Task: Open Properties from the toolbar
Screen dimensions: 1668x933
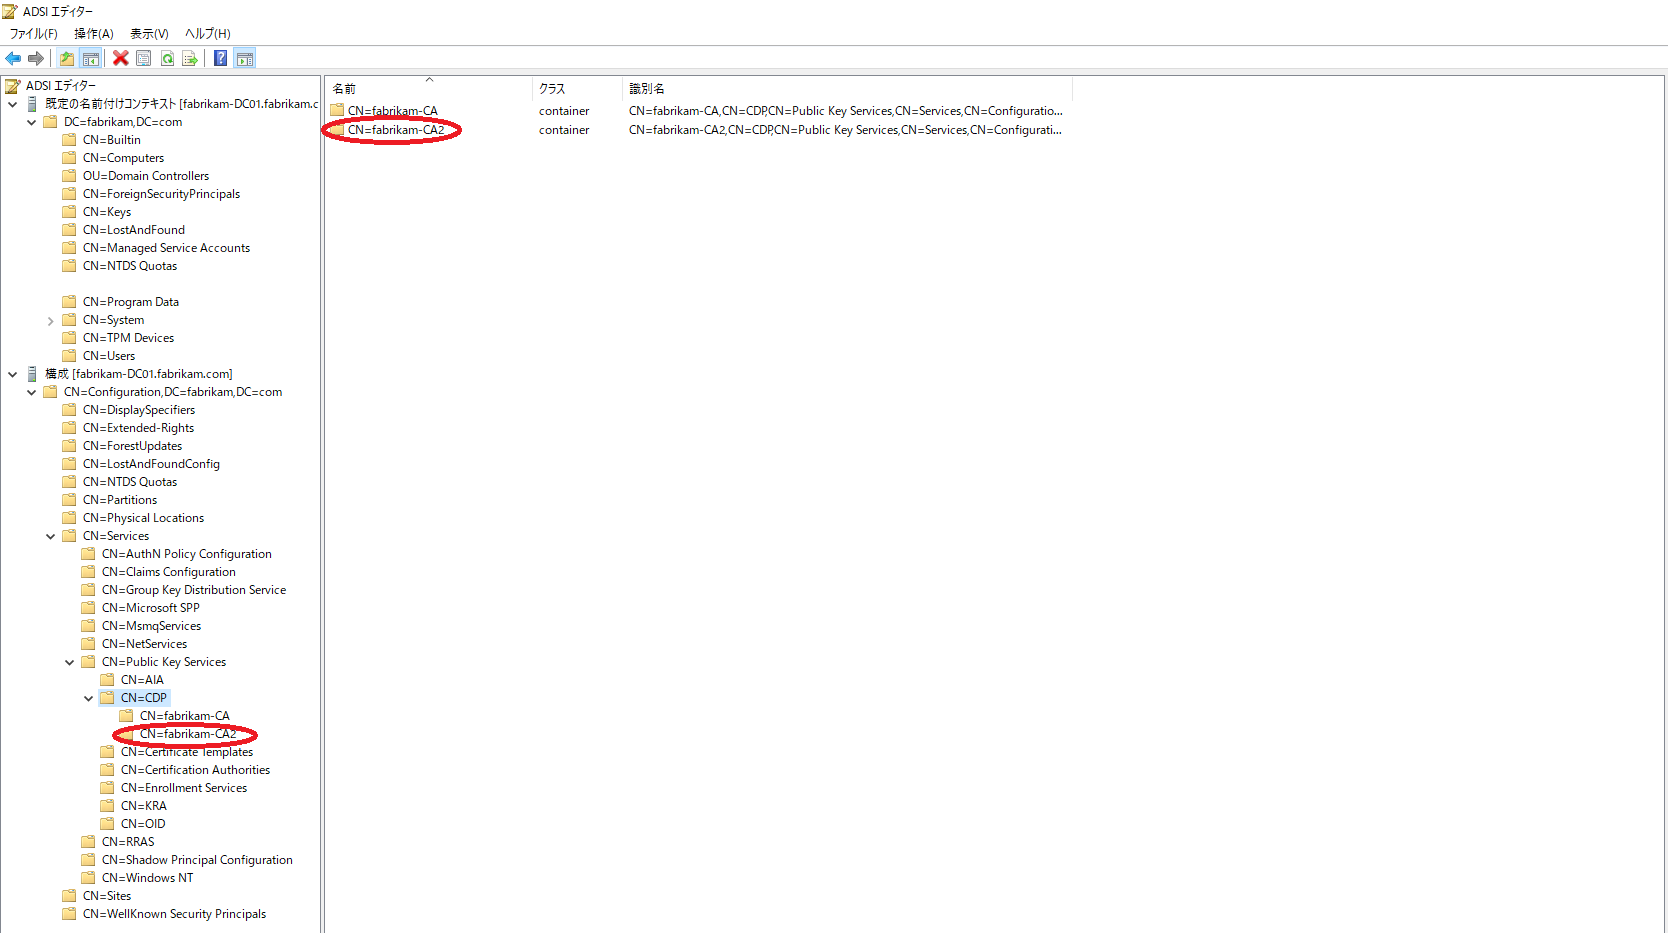Action: click(144, 58)
